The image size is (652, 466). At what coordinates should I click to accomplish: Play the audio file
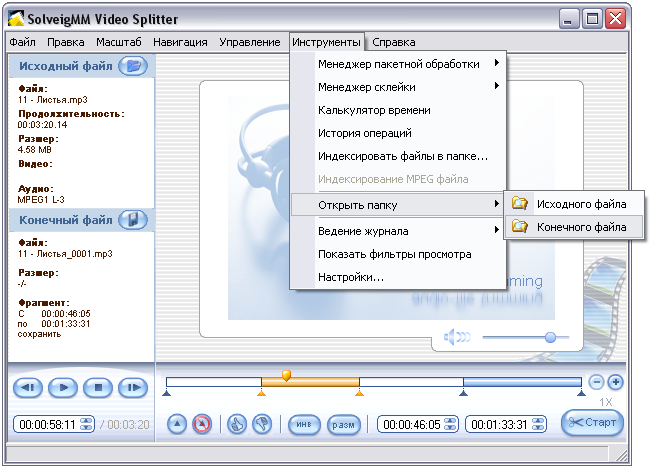pyautogui.click(x=63, y=387)
